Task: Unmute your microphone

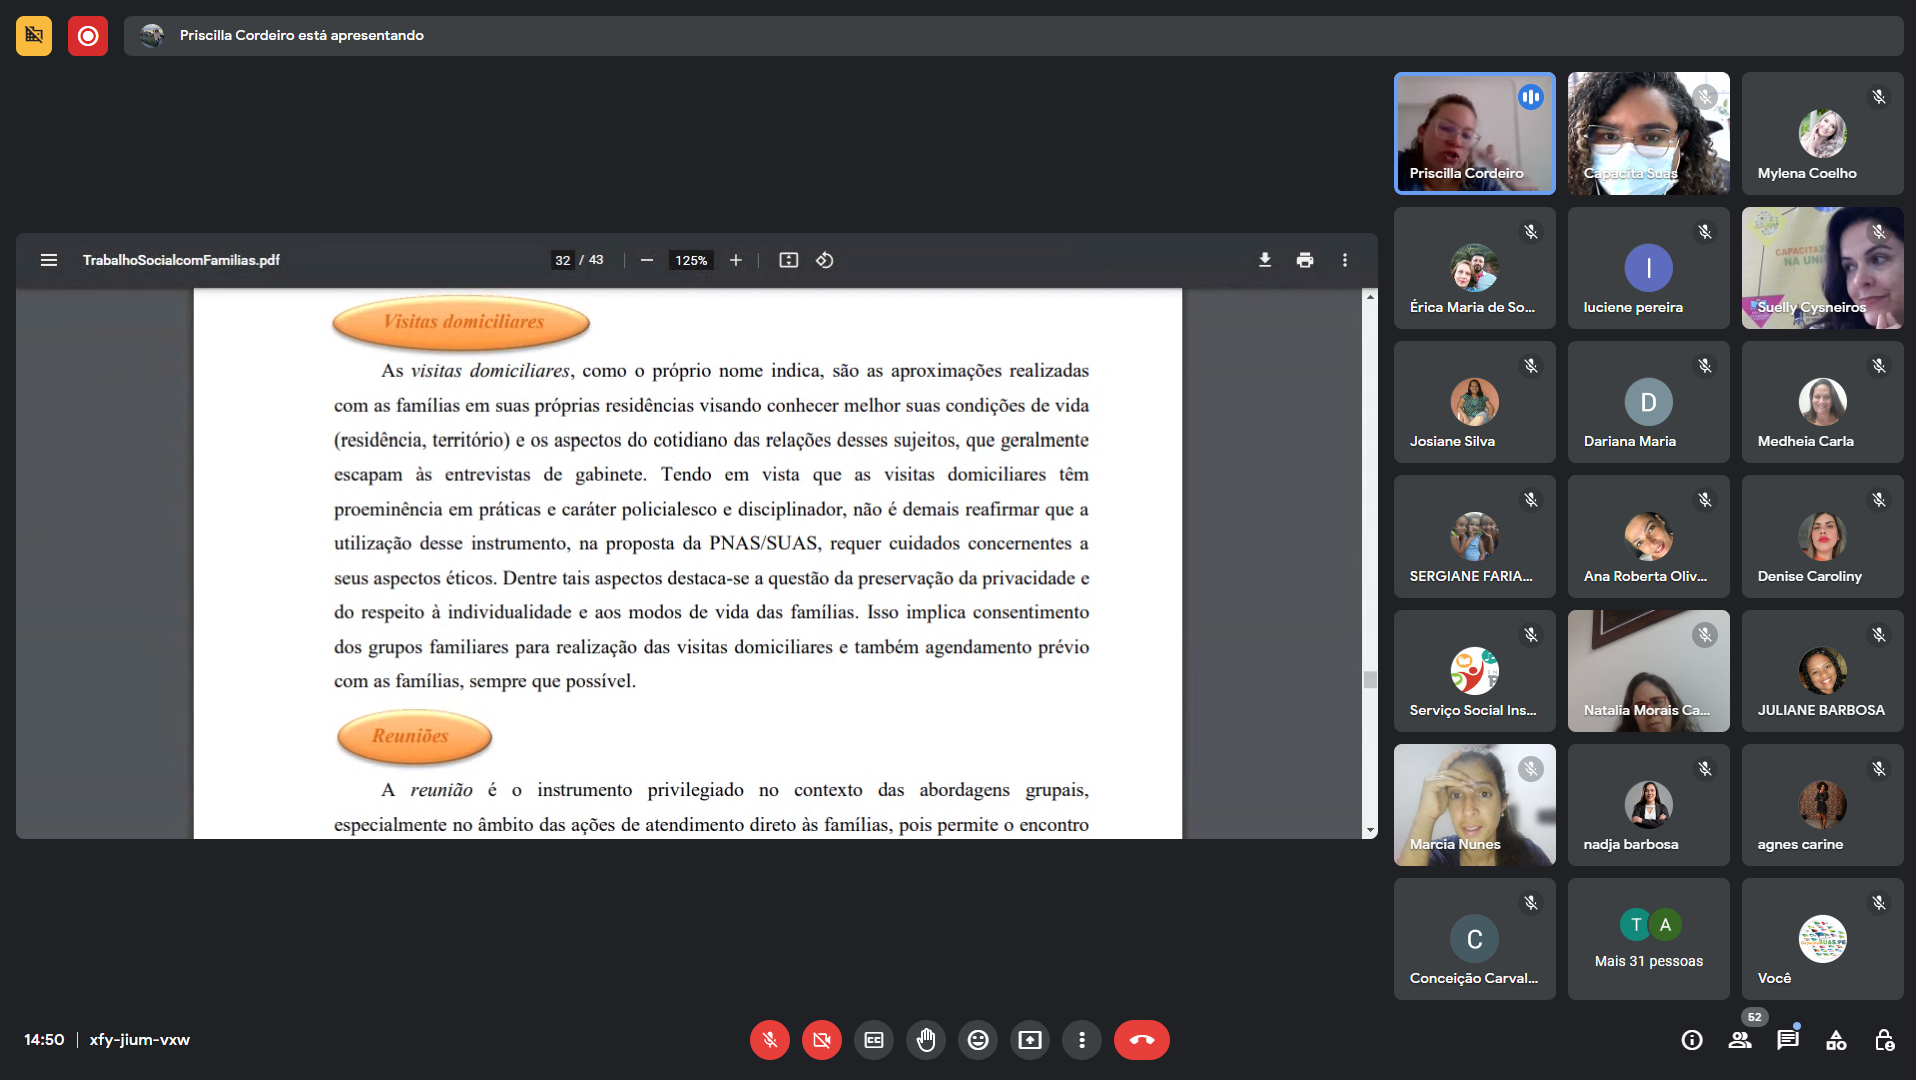Action: pos(770,1040)
